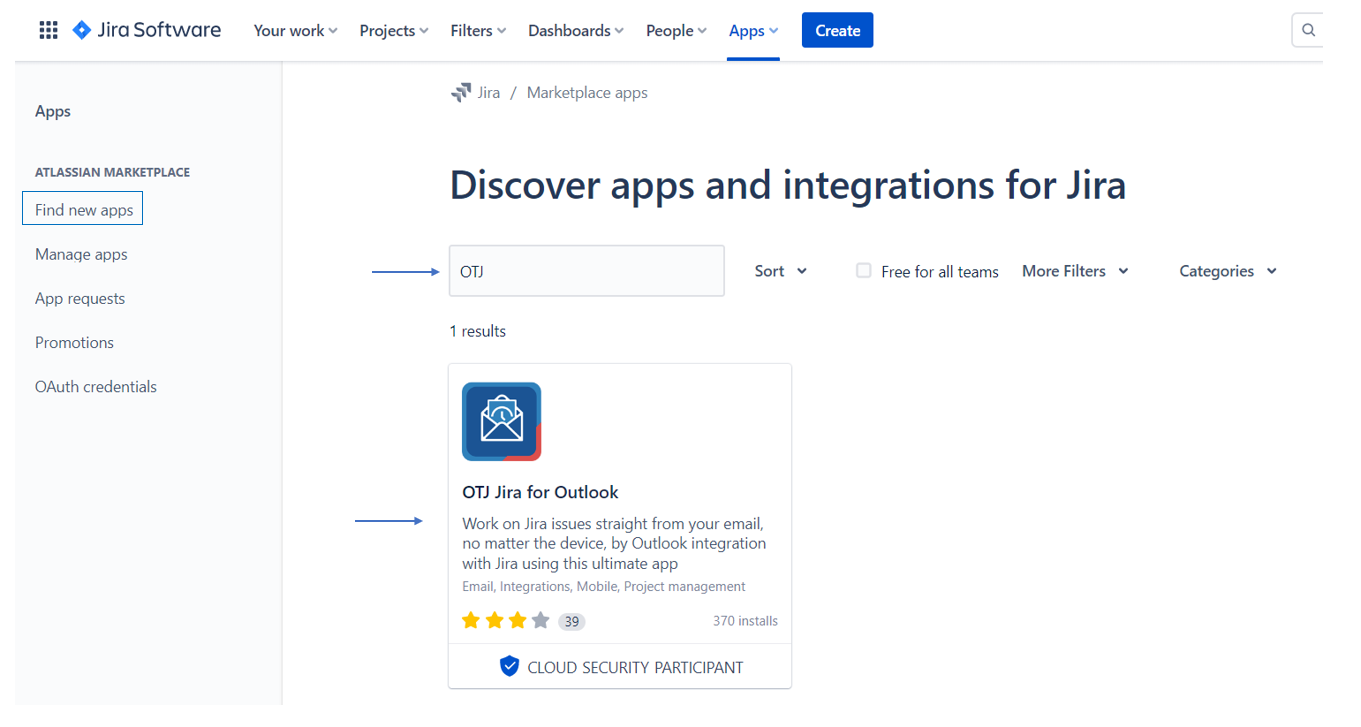This screenshot has width=1361, height=727.
Task: Click the 370 installs text
Action: pos(745,621)
